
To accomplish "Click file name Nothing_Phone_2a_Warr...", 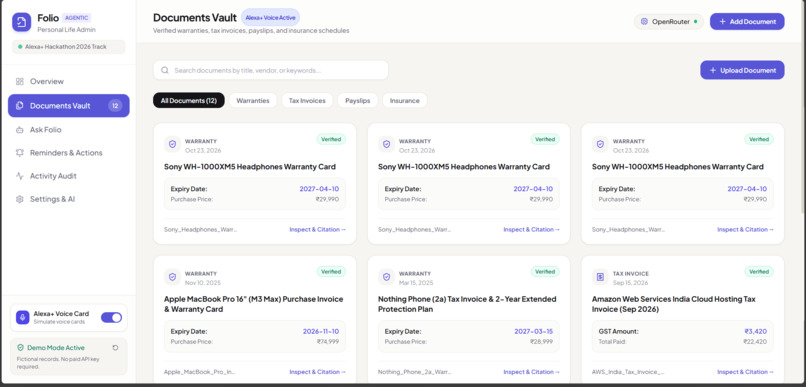I will pos(414,372).
